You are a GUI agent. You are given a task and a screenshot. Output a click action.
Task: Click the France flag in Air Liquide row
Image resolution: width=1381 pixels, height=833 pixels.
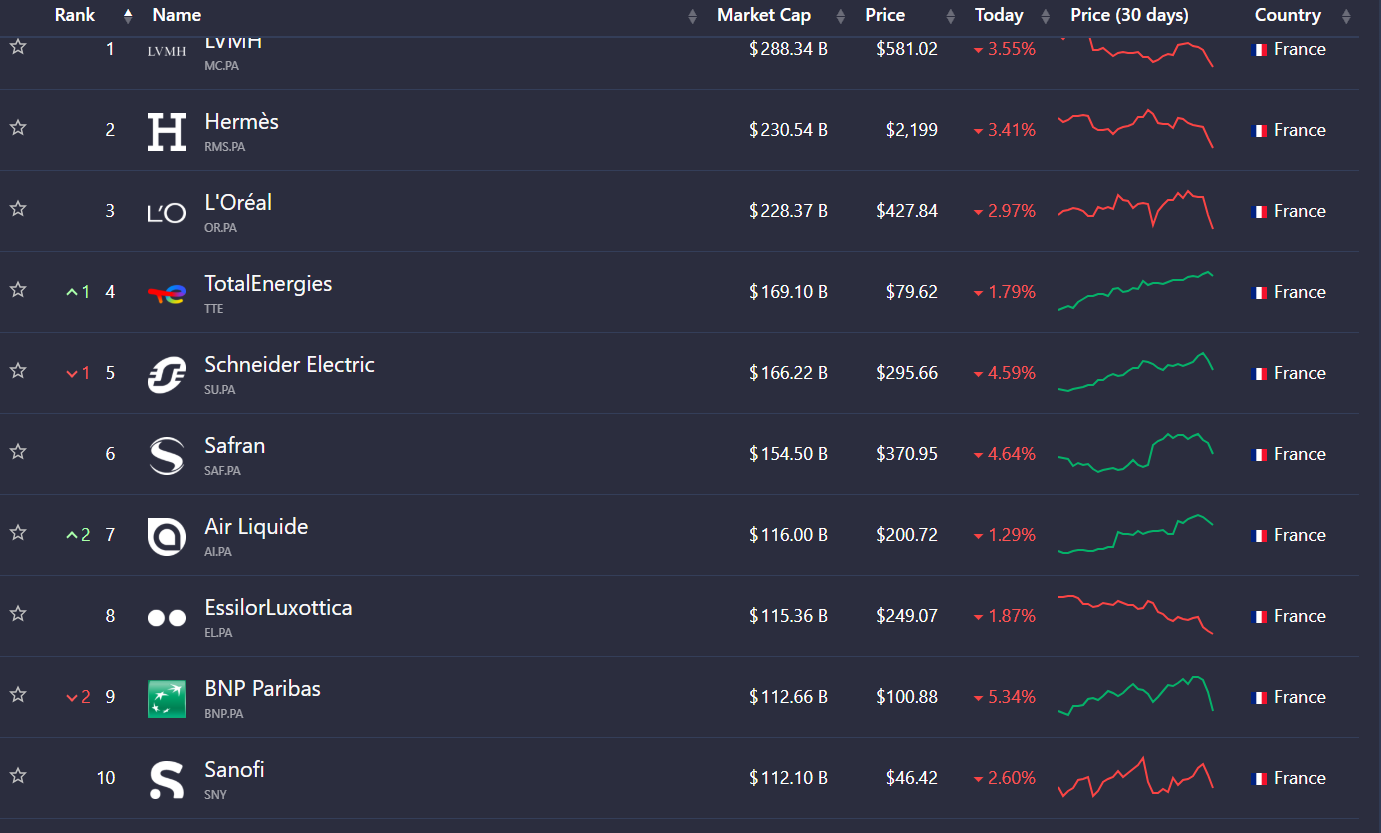coord(1261,536)
